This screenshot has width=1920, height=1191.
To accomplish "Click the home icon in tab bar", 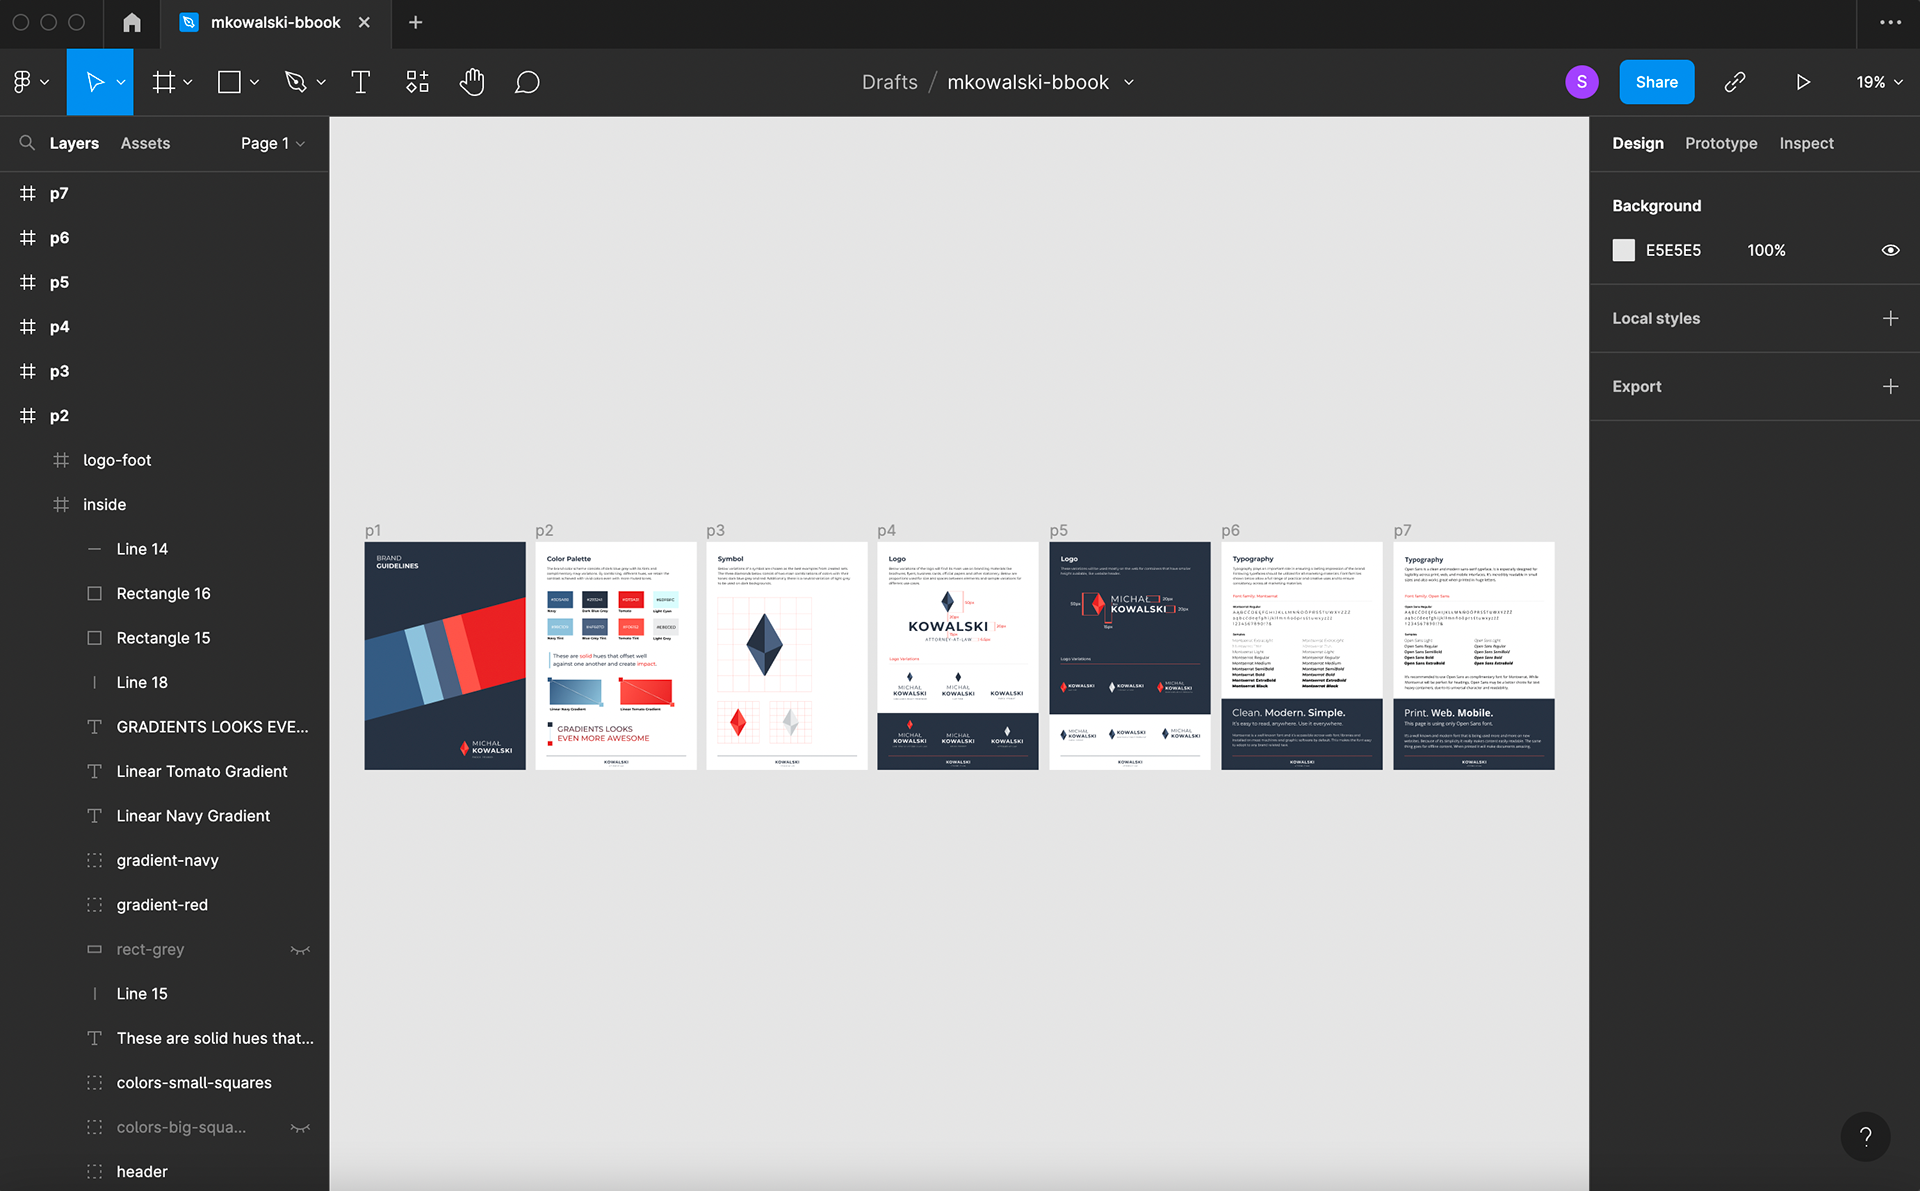I will click(132, 22).
